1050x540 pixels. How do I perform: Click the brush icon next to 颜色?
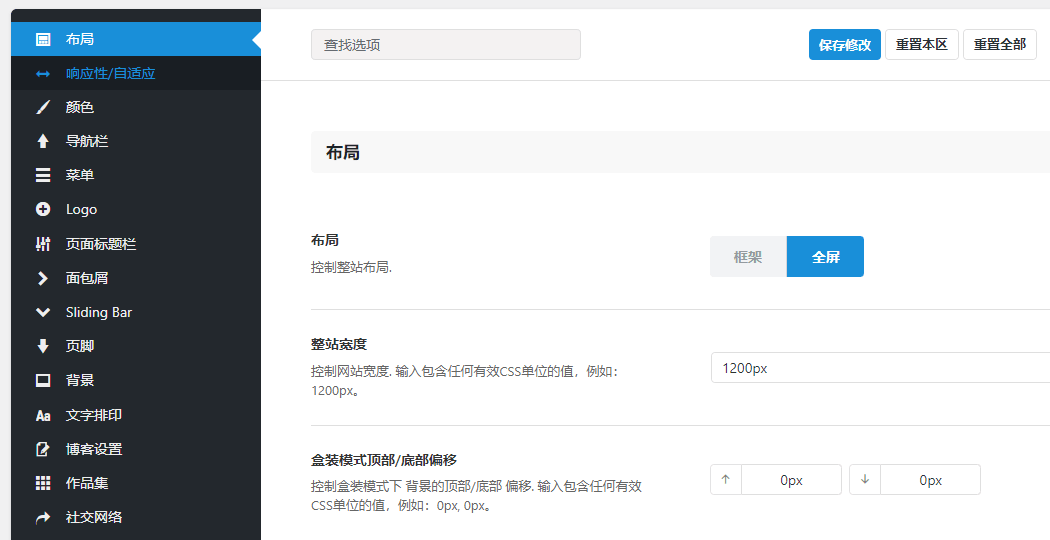tap(43, 107)
